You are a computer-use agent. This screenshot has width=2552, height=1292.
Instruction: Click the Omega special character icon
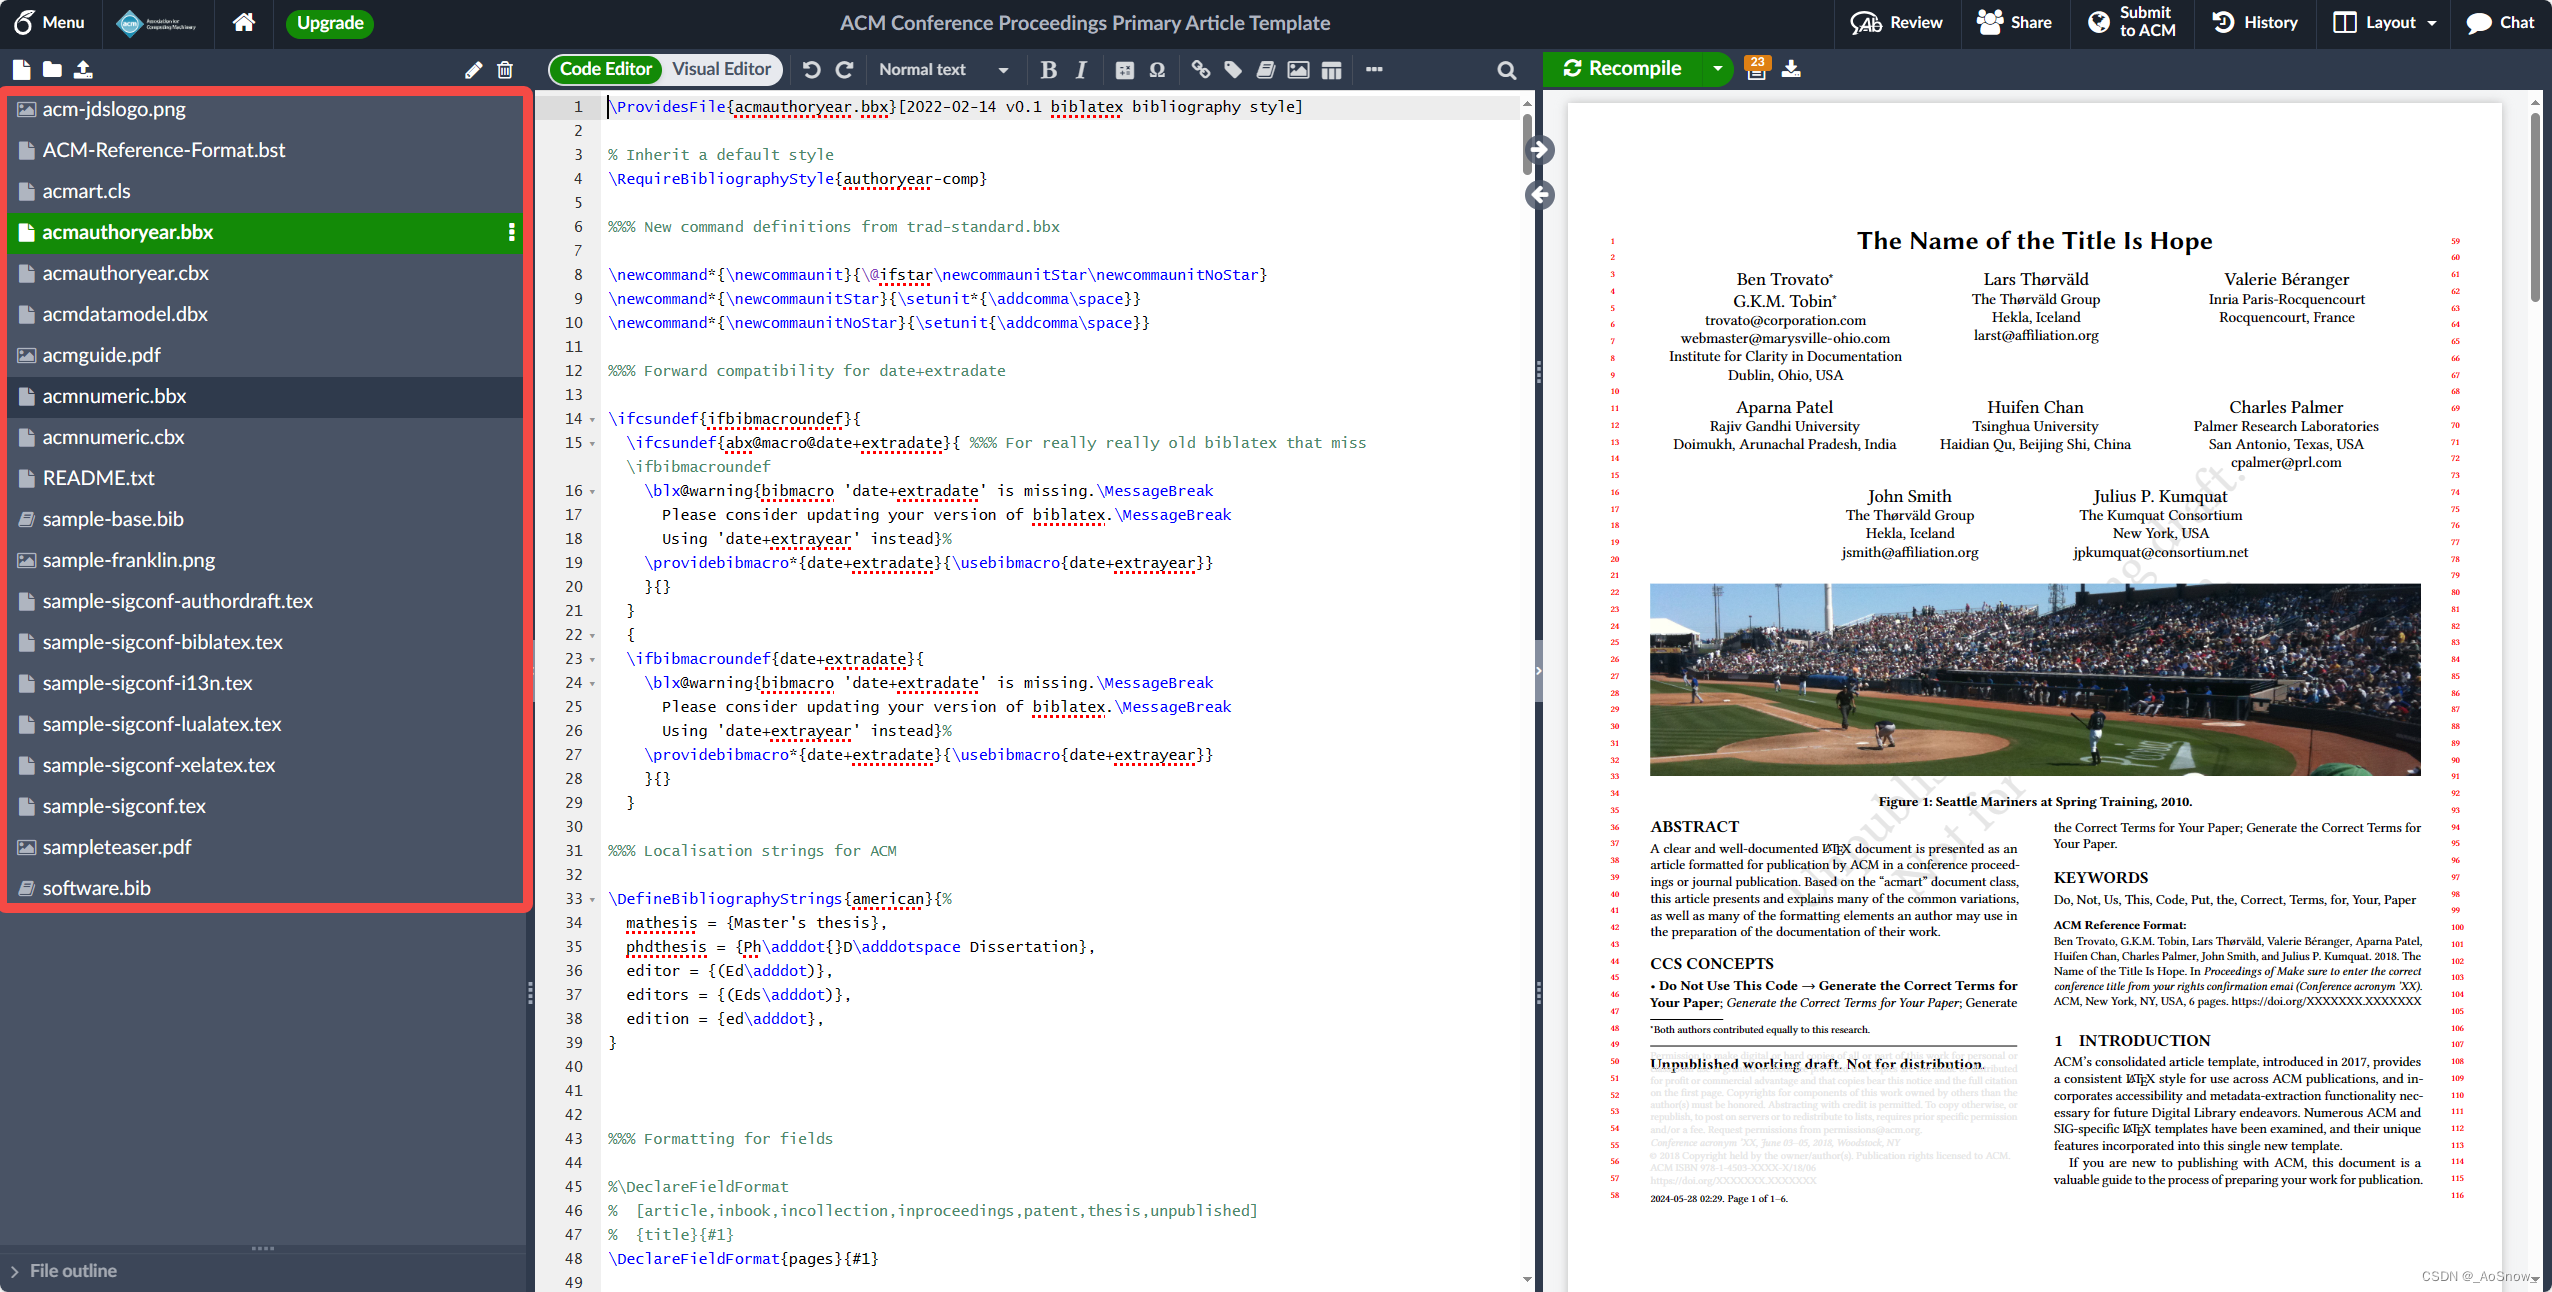click(1157, 70)
